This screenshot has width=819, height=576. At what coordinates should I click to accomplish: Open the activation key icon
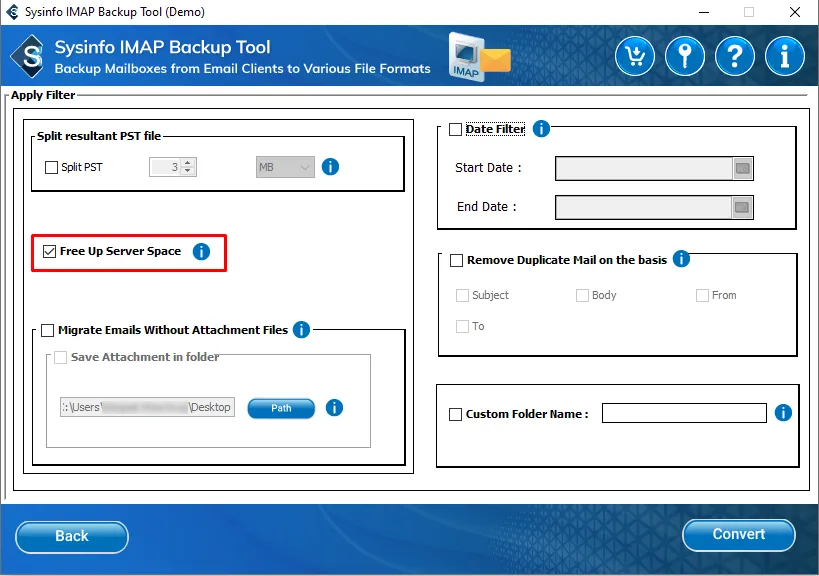[685, 56]
